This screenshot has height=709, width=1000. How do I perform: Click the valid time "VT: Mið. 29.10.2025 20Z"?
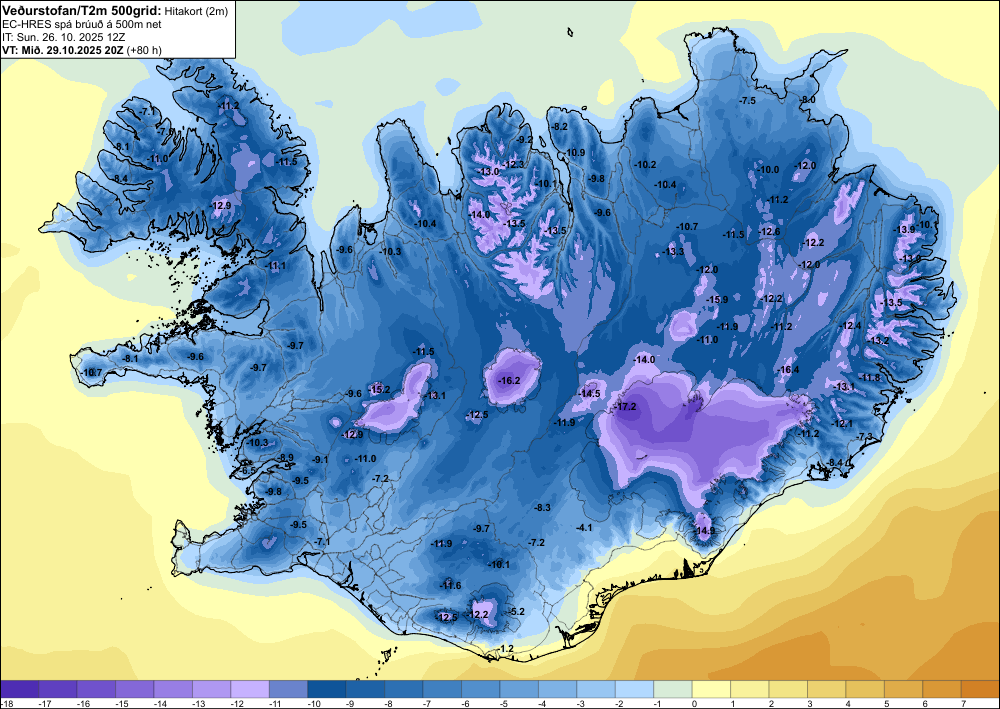pos(64,50)
